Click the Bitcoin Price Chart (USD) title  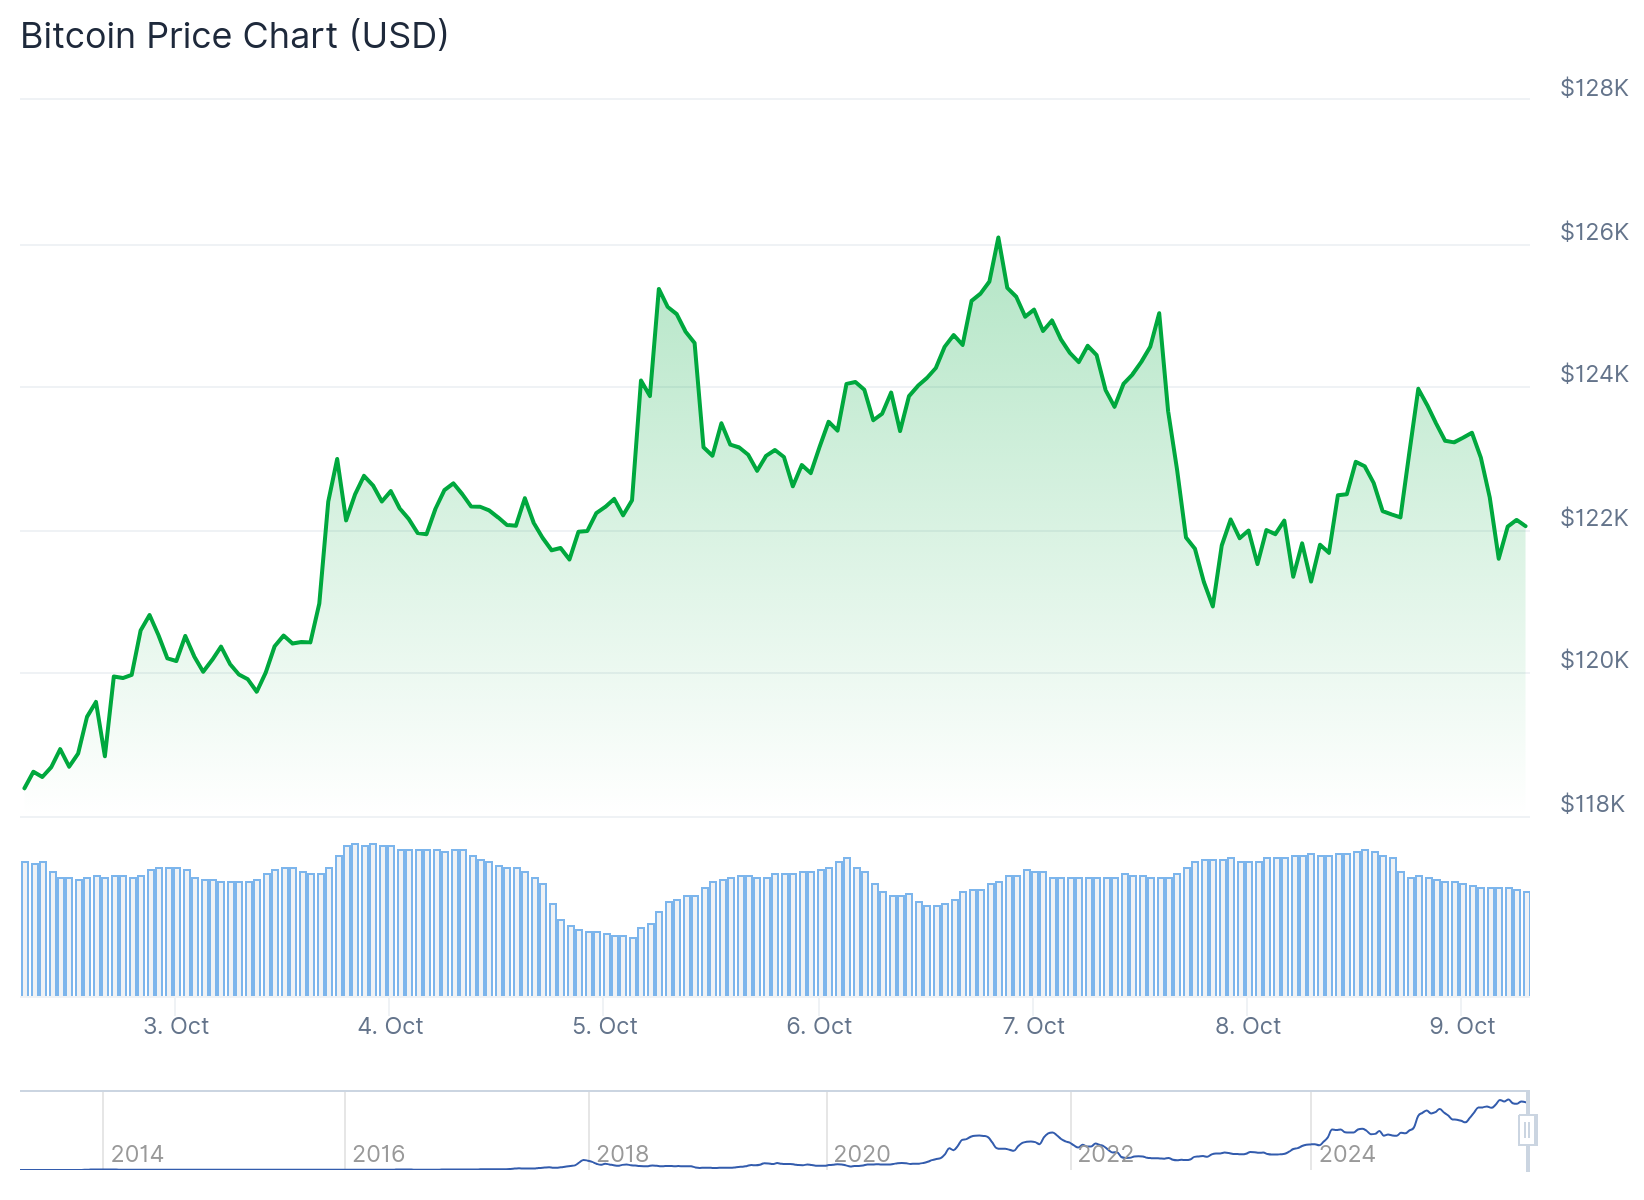[234, 36]
